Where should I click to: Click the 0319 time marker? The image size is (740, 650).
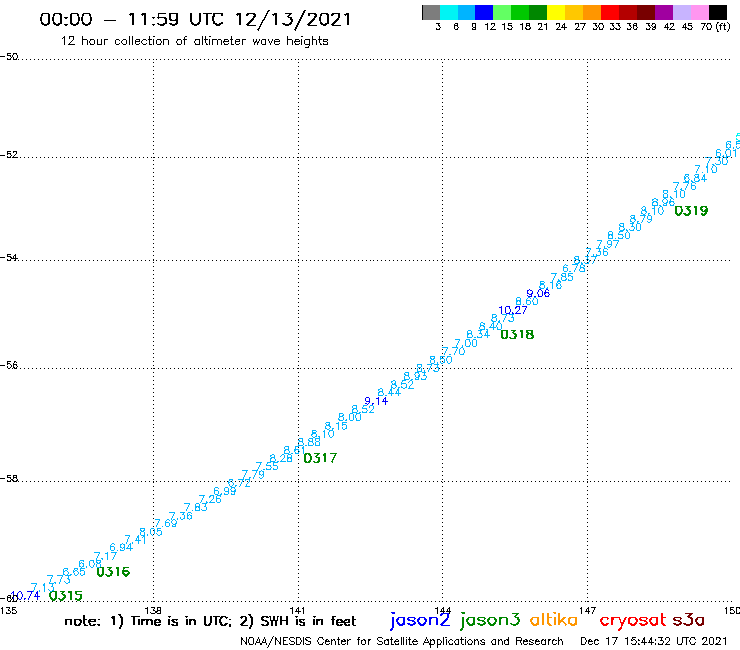(691, 211)
